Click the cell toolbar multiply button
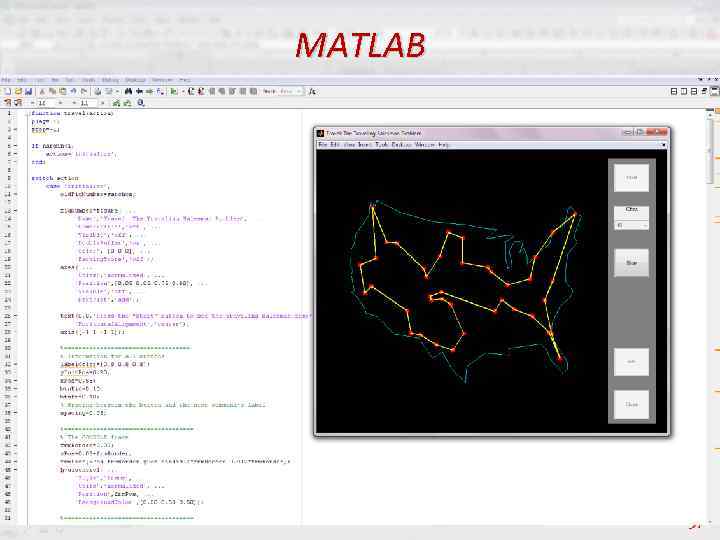 (x=102, y=103)
